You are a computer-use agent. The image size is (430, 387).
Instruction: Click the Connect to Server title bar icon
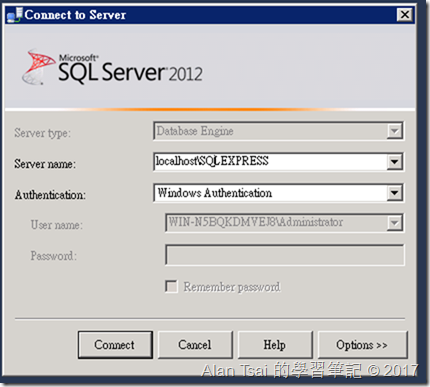pos(15,15)
